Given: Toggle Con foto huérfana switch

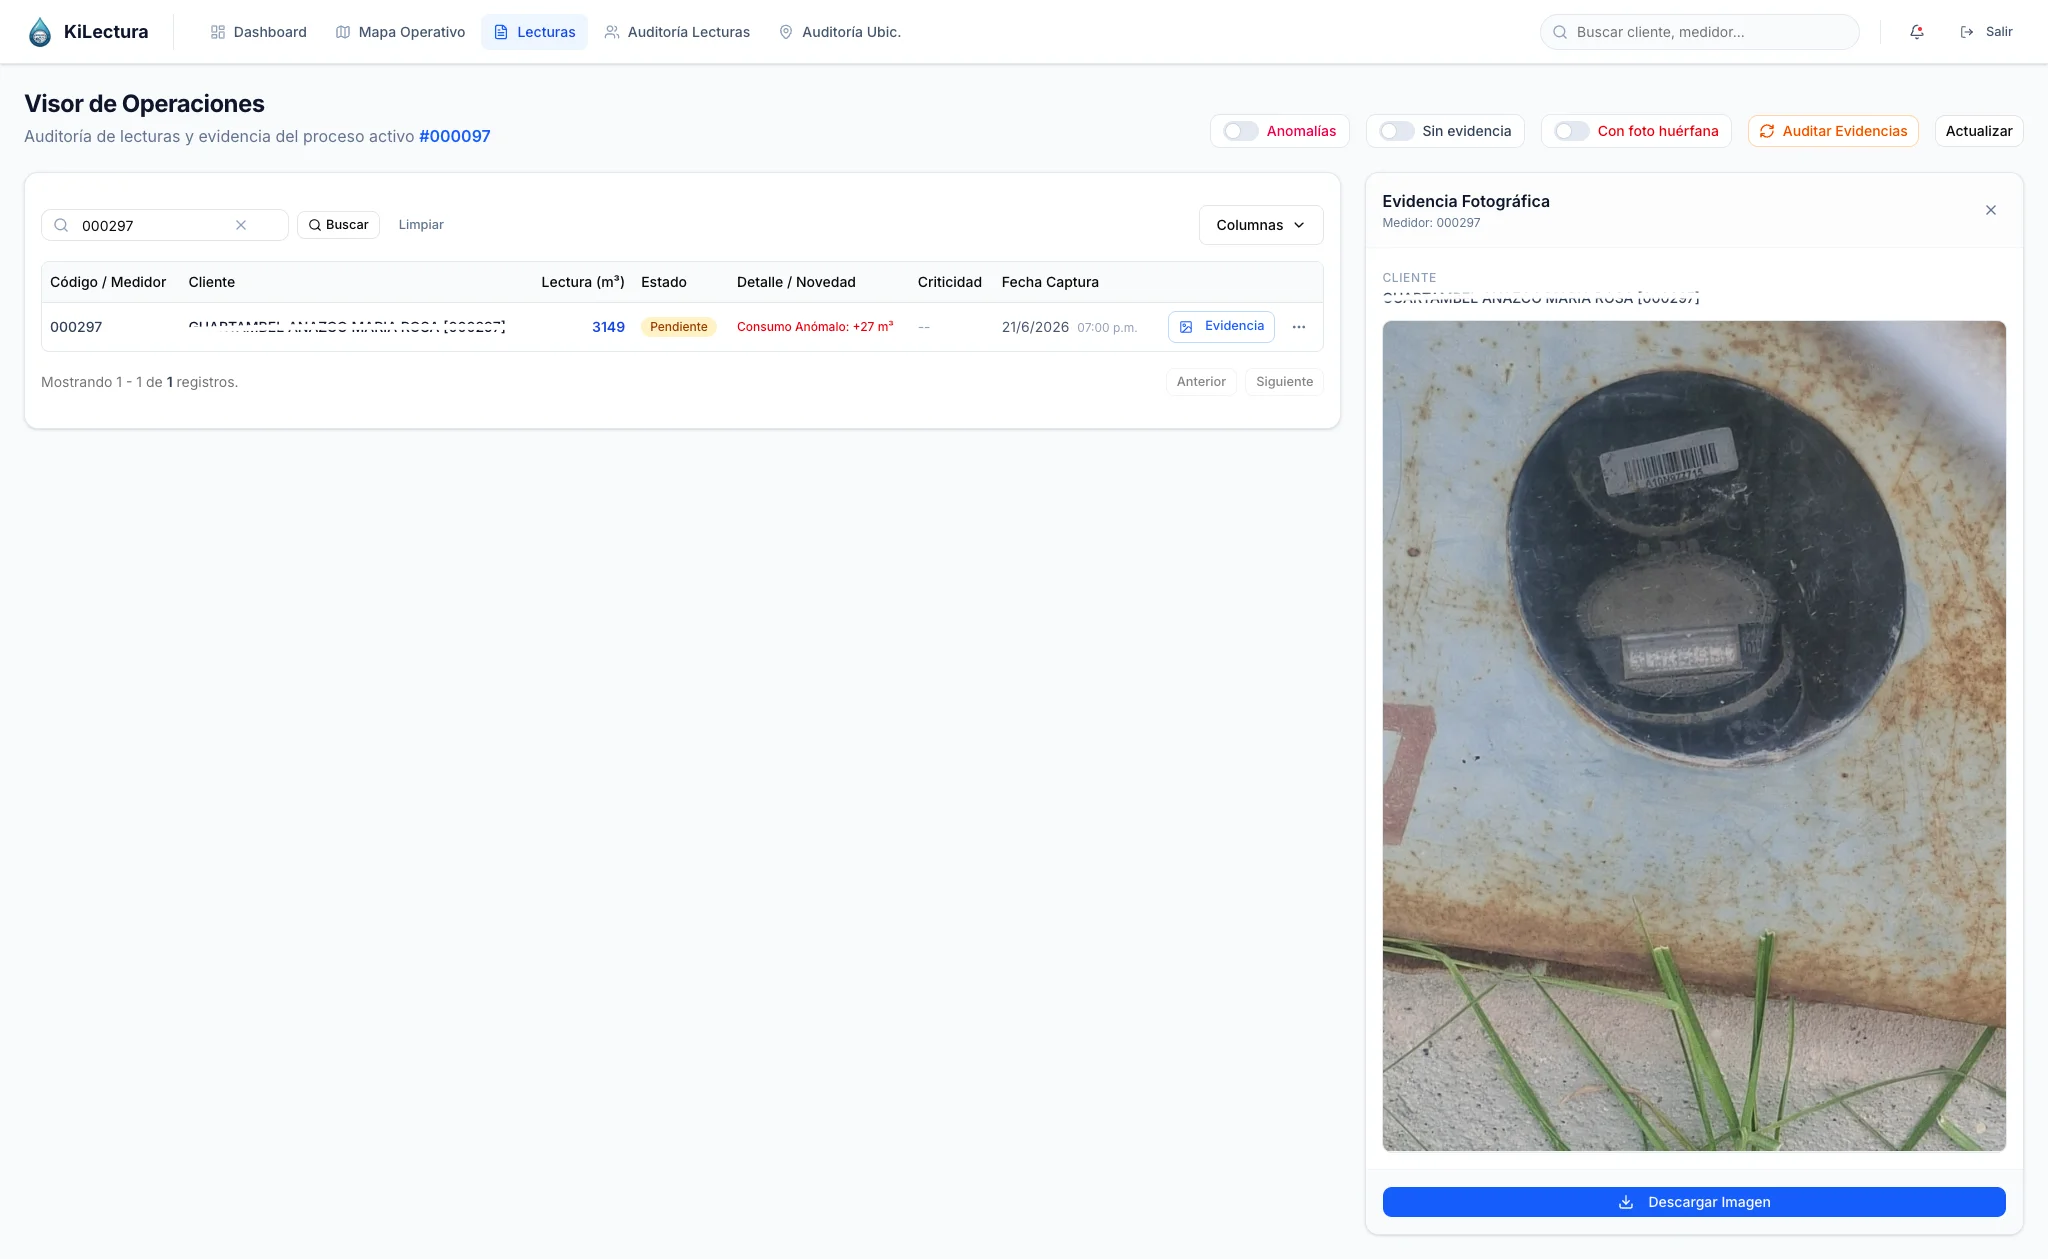Looking at the screenshot, I should (1572, 131).
